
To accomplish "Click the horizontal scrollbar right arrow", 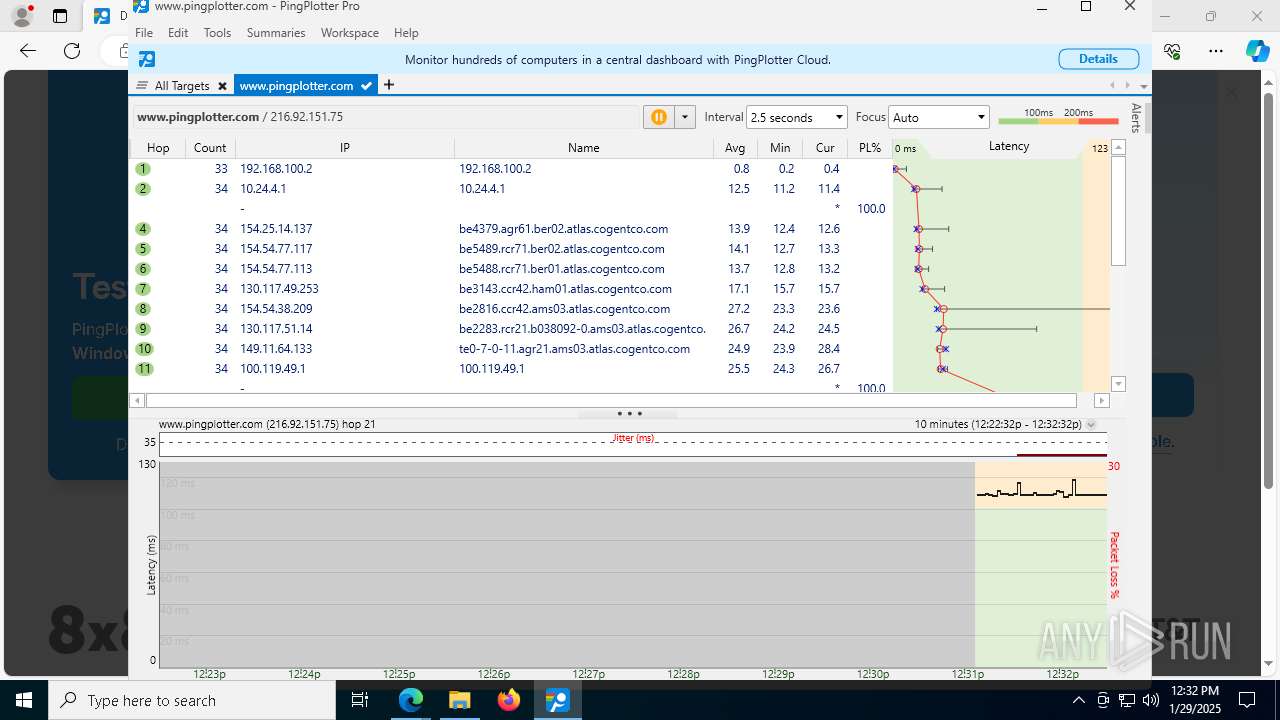I will coord(1102,400).
